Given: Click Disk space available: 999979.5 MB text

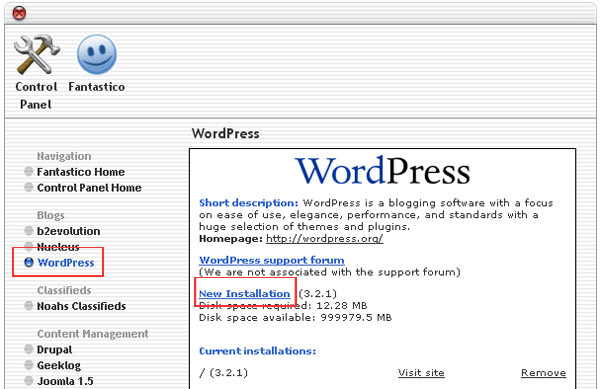Looking at the screenshot, I should point(295,317).
